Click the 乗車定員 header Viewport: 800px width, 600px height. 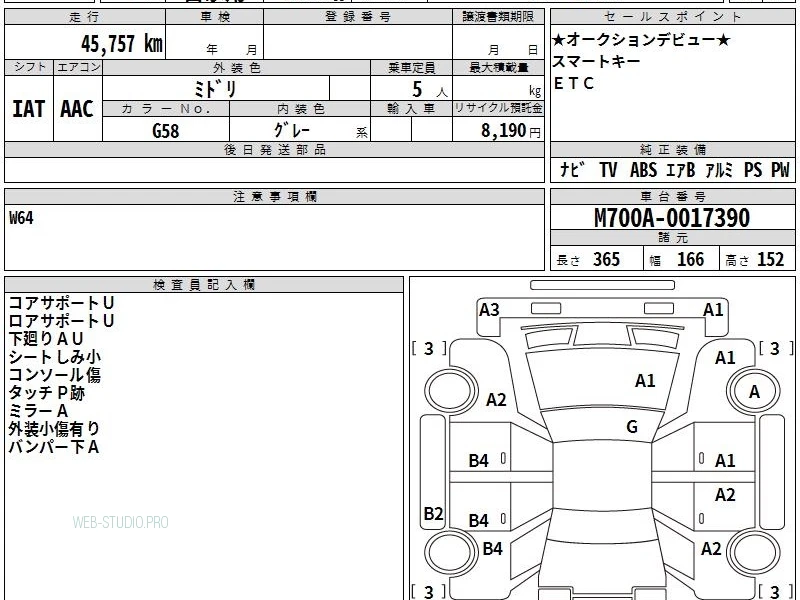[411, 68]
